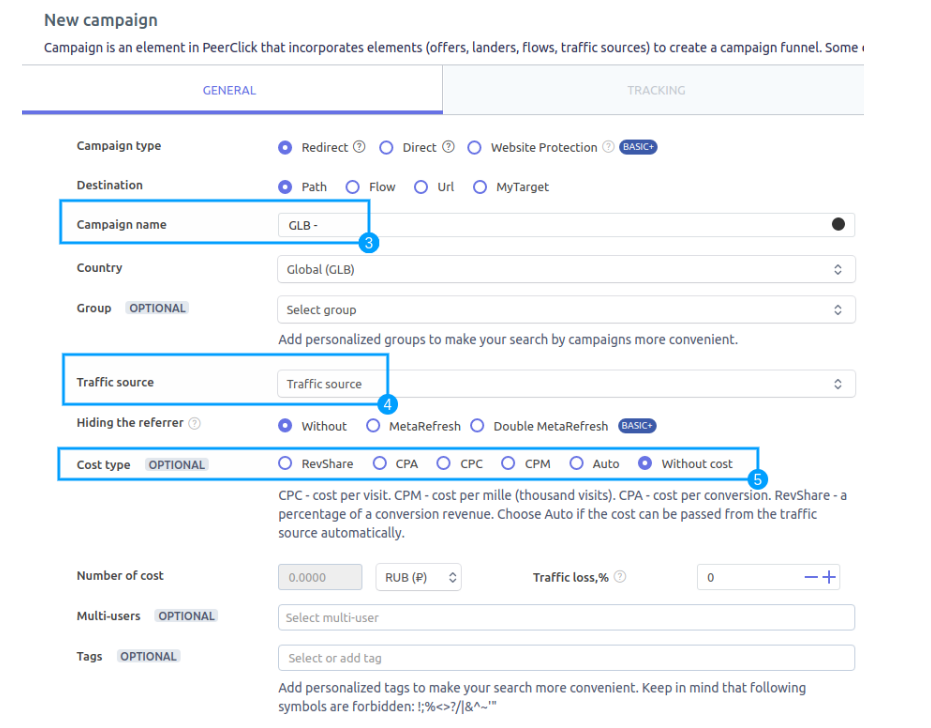Image resolution: width=931 pixels, height=728 pixels.
Task: Click help icon next to Redirect option
Action: coord(359,147)
